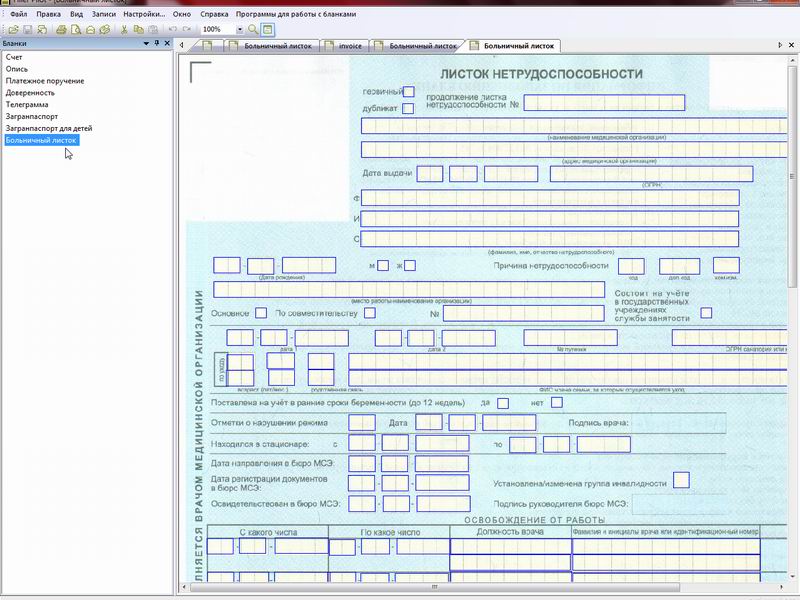800x600 pixels.
Task: Open the Окно menu
Action: 182,14
